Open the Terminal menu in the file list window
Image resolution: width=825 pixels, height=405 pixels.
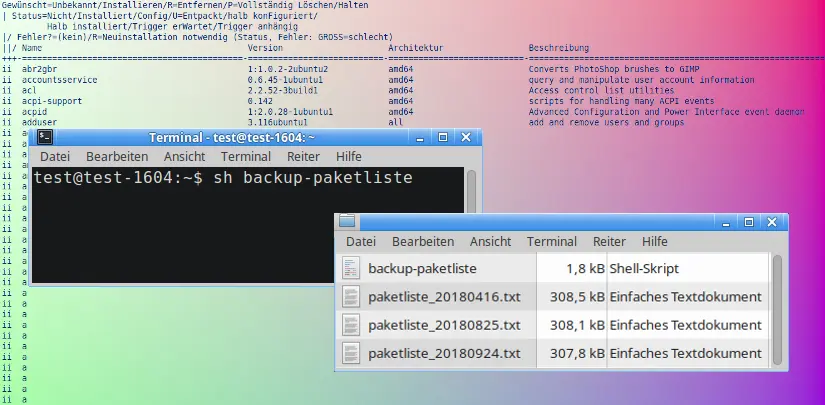[552, 242]
